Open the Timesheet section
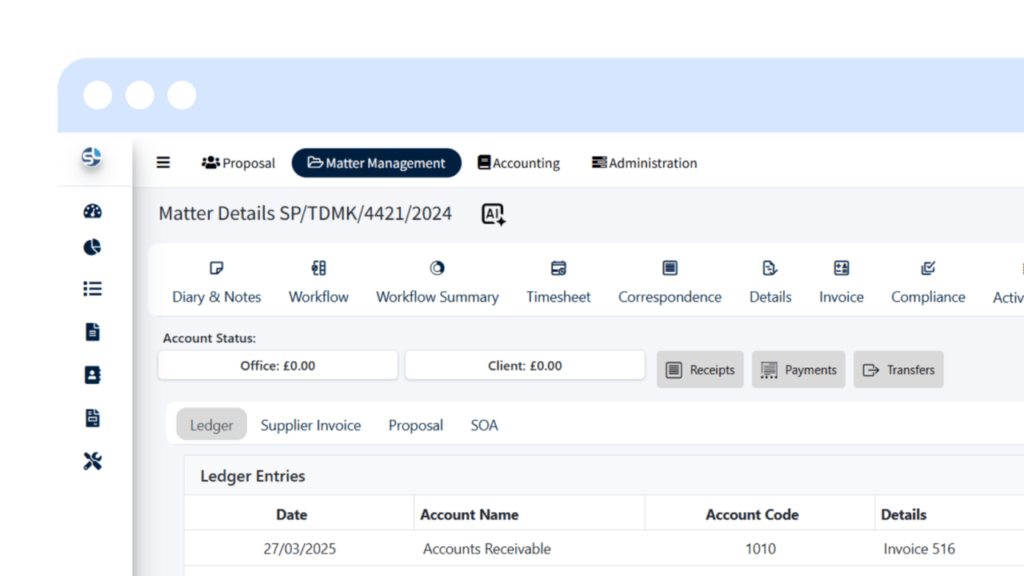 558,283
